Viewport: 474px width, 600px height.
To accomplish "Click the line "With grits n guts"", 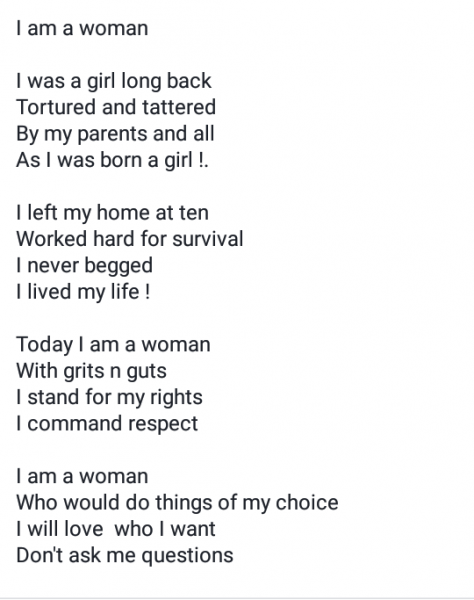I will tap(92, 371).
